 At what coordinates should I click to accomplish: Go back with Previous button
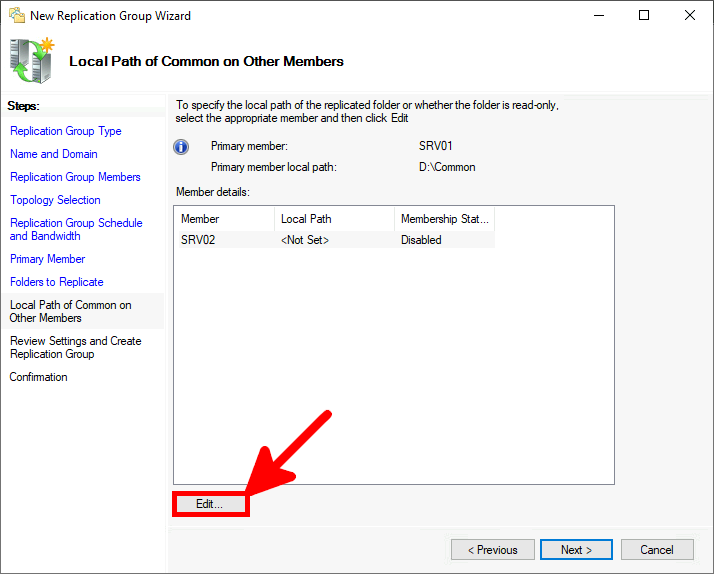[x=493, y=550]
